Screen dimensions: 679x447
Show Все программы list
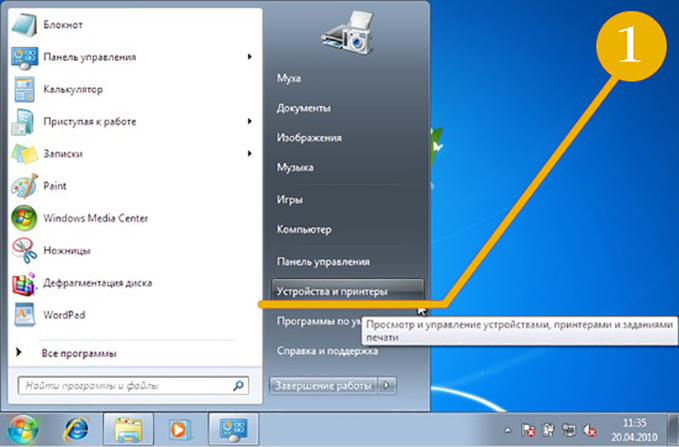(x=78, y=353)
